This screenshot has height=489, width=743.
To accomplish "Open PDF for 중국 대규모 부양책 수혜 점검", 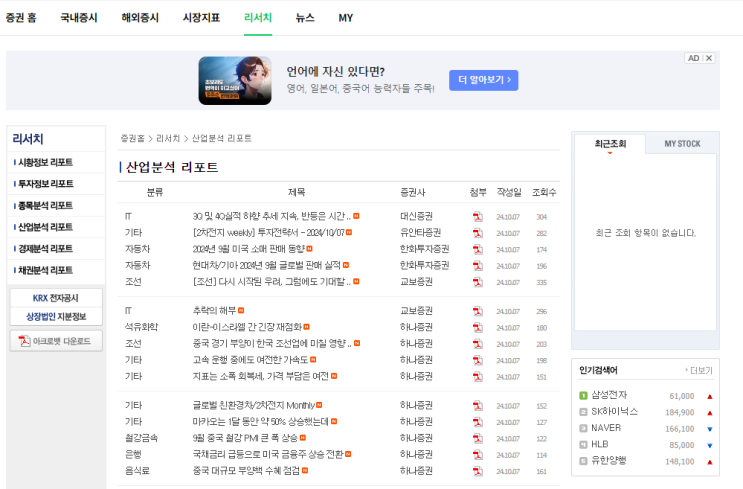I will coord(477,471).
